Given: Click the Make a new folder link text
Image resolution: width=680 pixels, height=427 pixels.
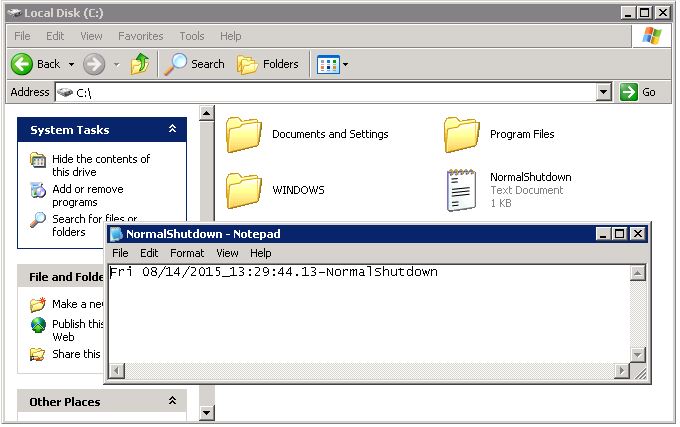Looking at the screenshot, I should point(78,304).
